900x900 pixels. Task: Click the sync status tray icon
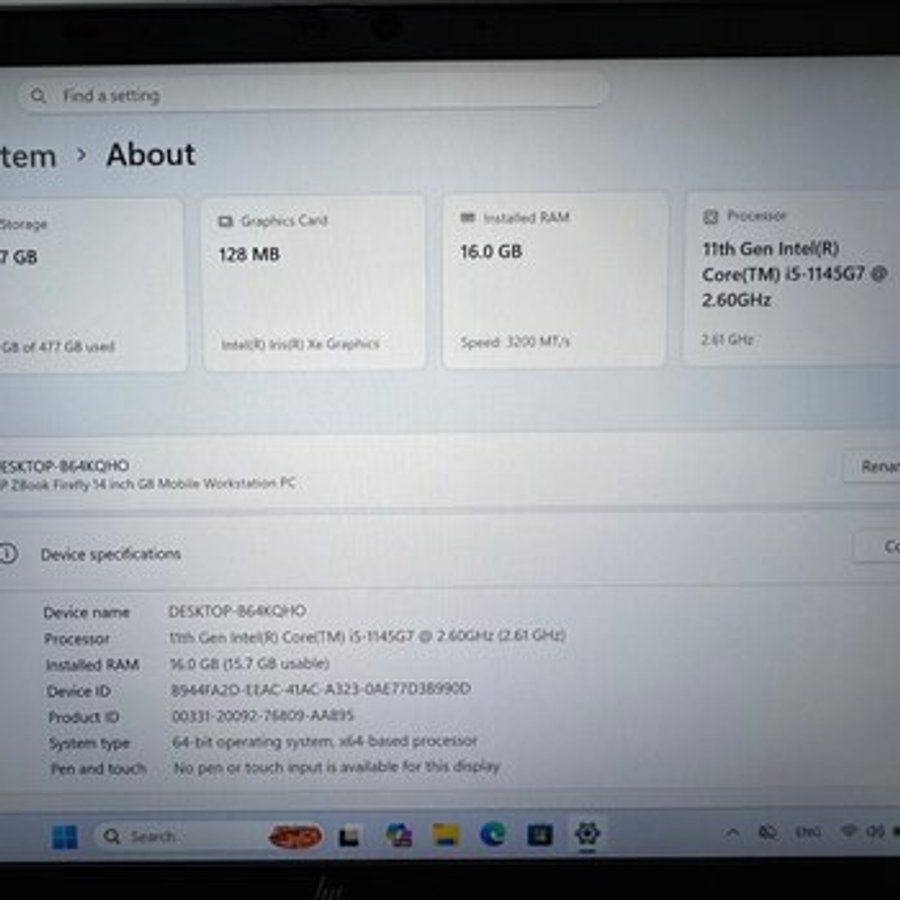click(x=767, y=832)
